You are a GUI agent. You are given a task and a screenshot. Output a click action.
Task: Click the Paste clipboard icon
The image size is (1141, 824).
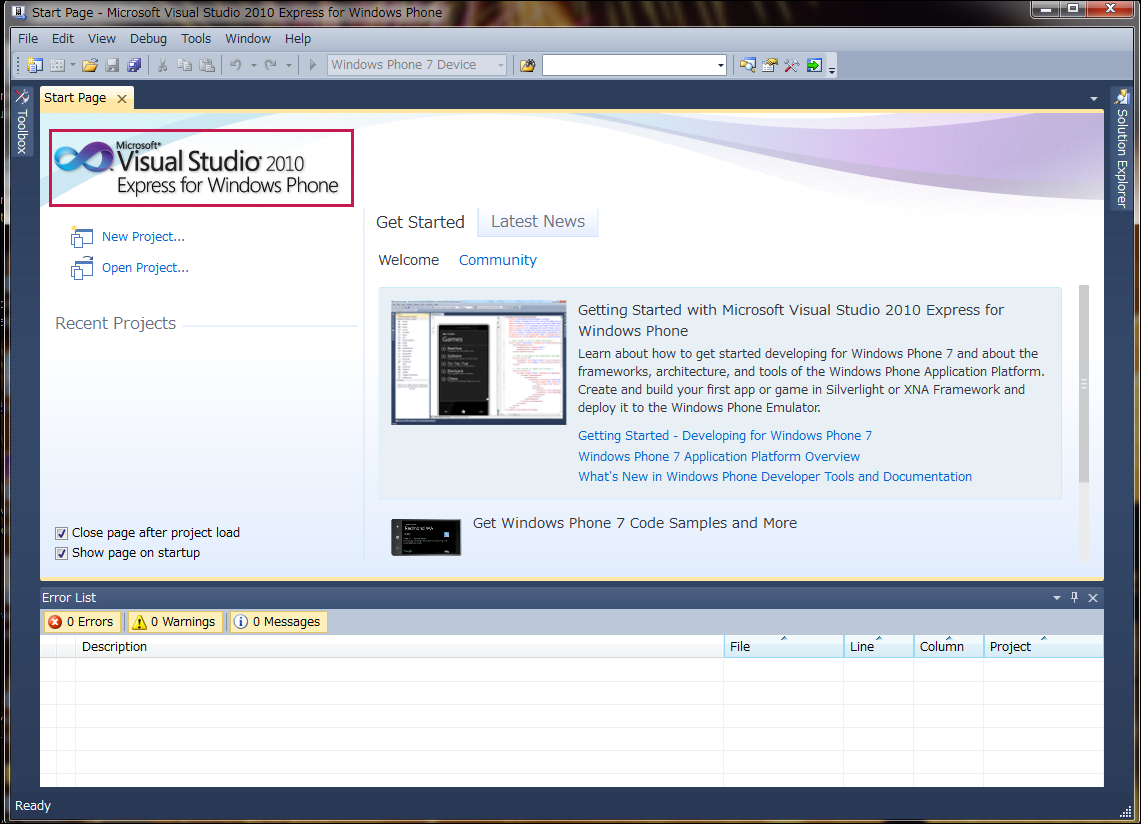[x=207, y=66]
